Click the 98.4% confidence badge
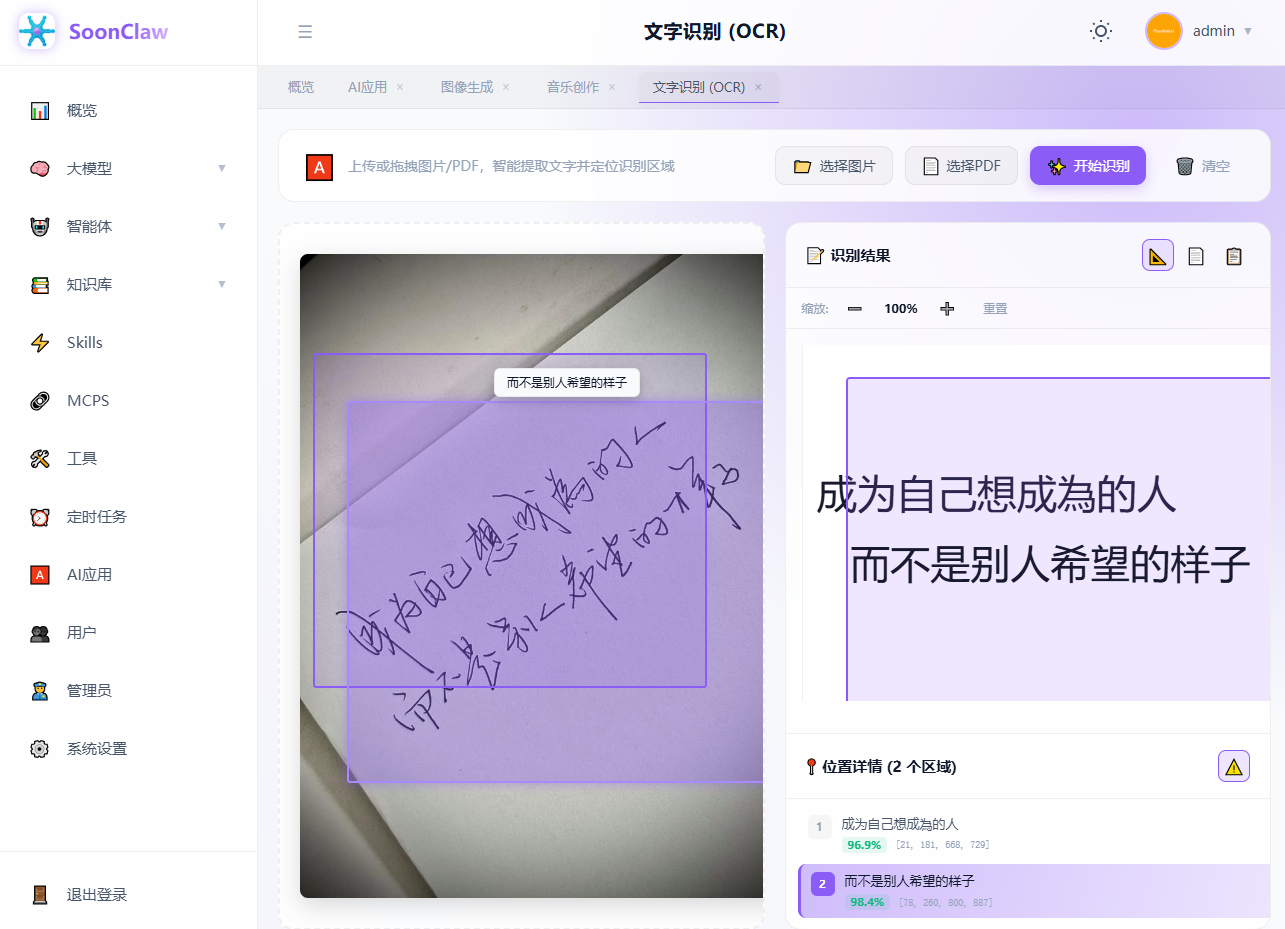1285x929 pixels. click(x=867, y=902)
